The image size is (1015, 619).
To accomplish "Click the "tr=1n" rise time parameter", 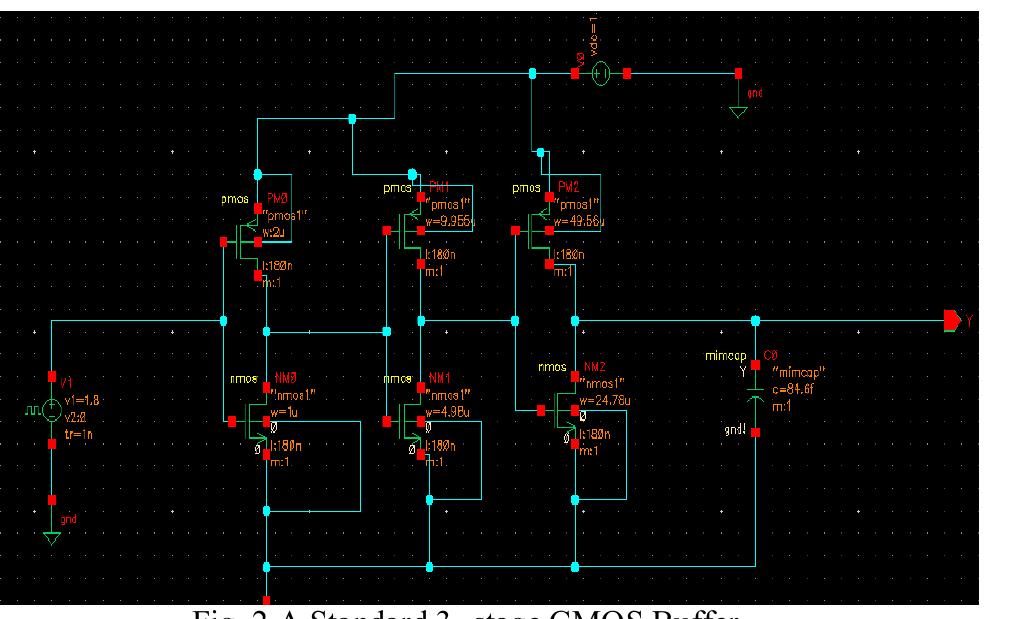I will tap(78, 434).
